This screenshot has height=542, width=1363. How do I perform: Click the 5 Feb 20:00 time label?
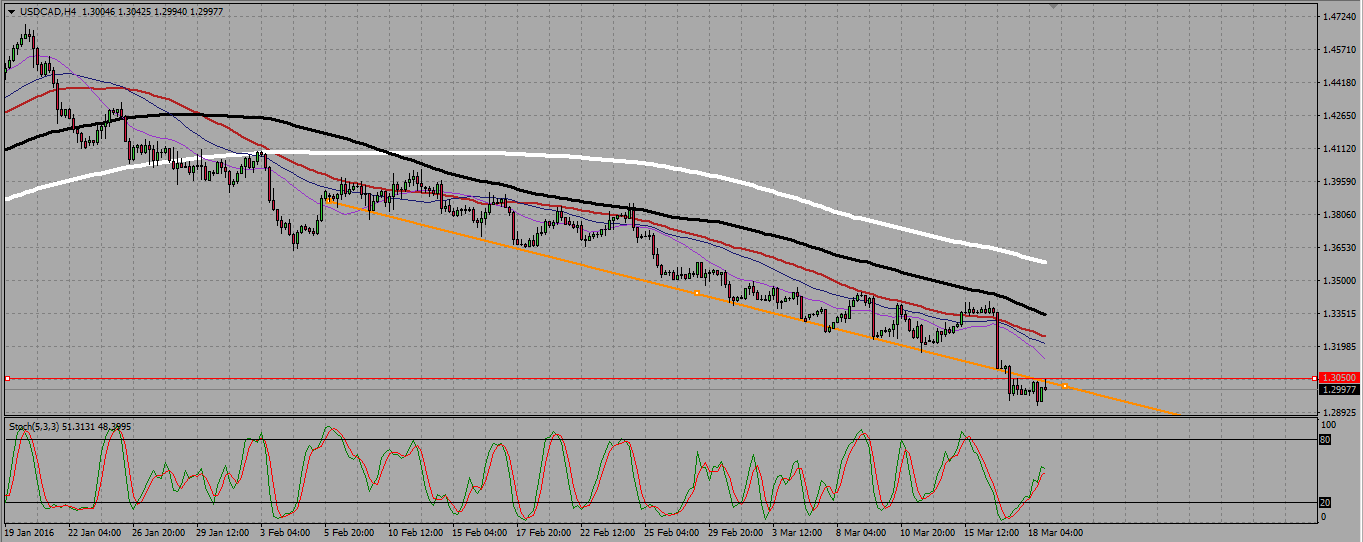tap(351, 532)
